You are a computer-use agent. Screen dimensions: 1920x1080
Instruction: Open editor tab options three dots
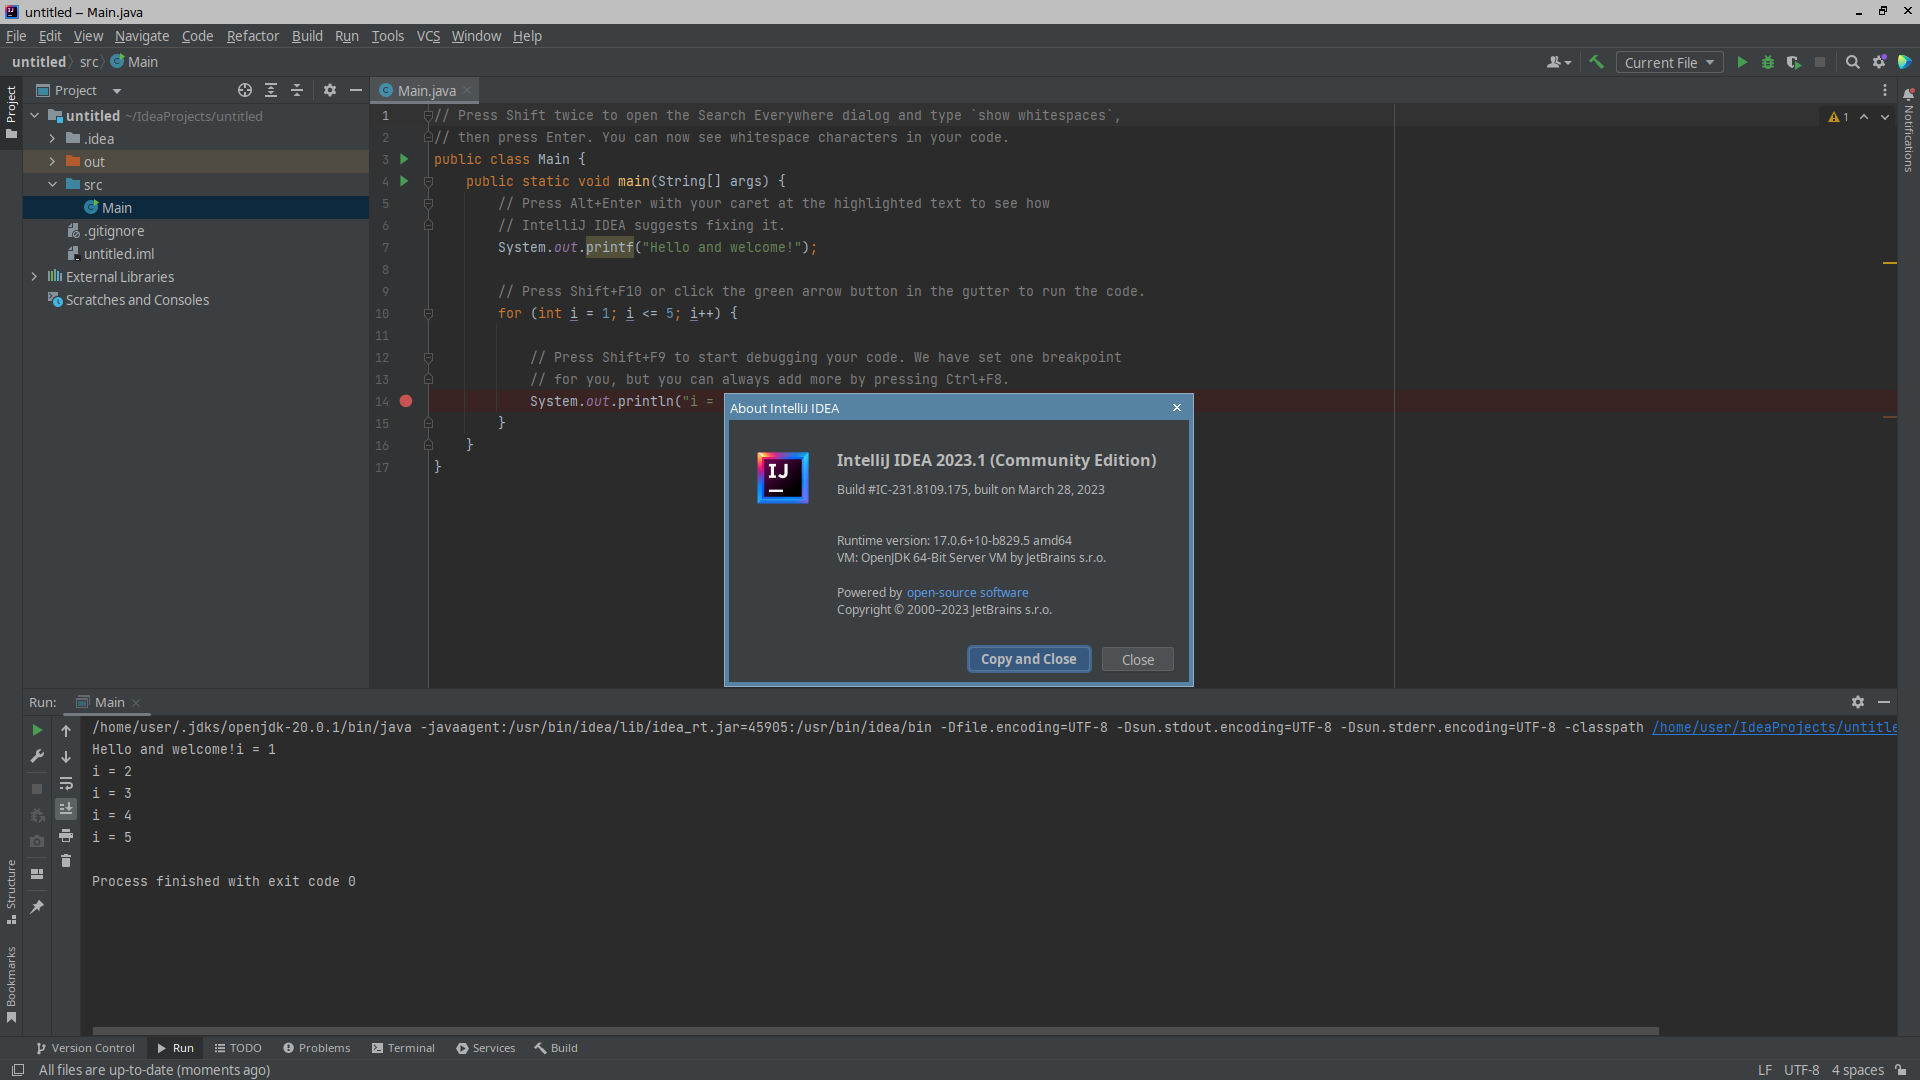(x=1885, y=90)
